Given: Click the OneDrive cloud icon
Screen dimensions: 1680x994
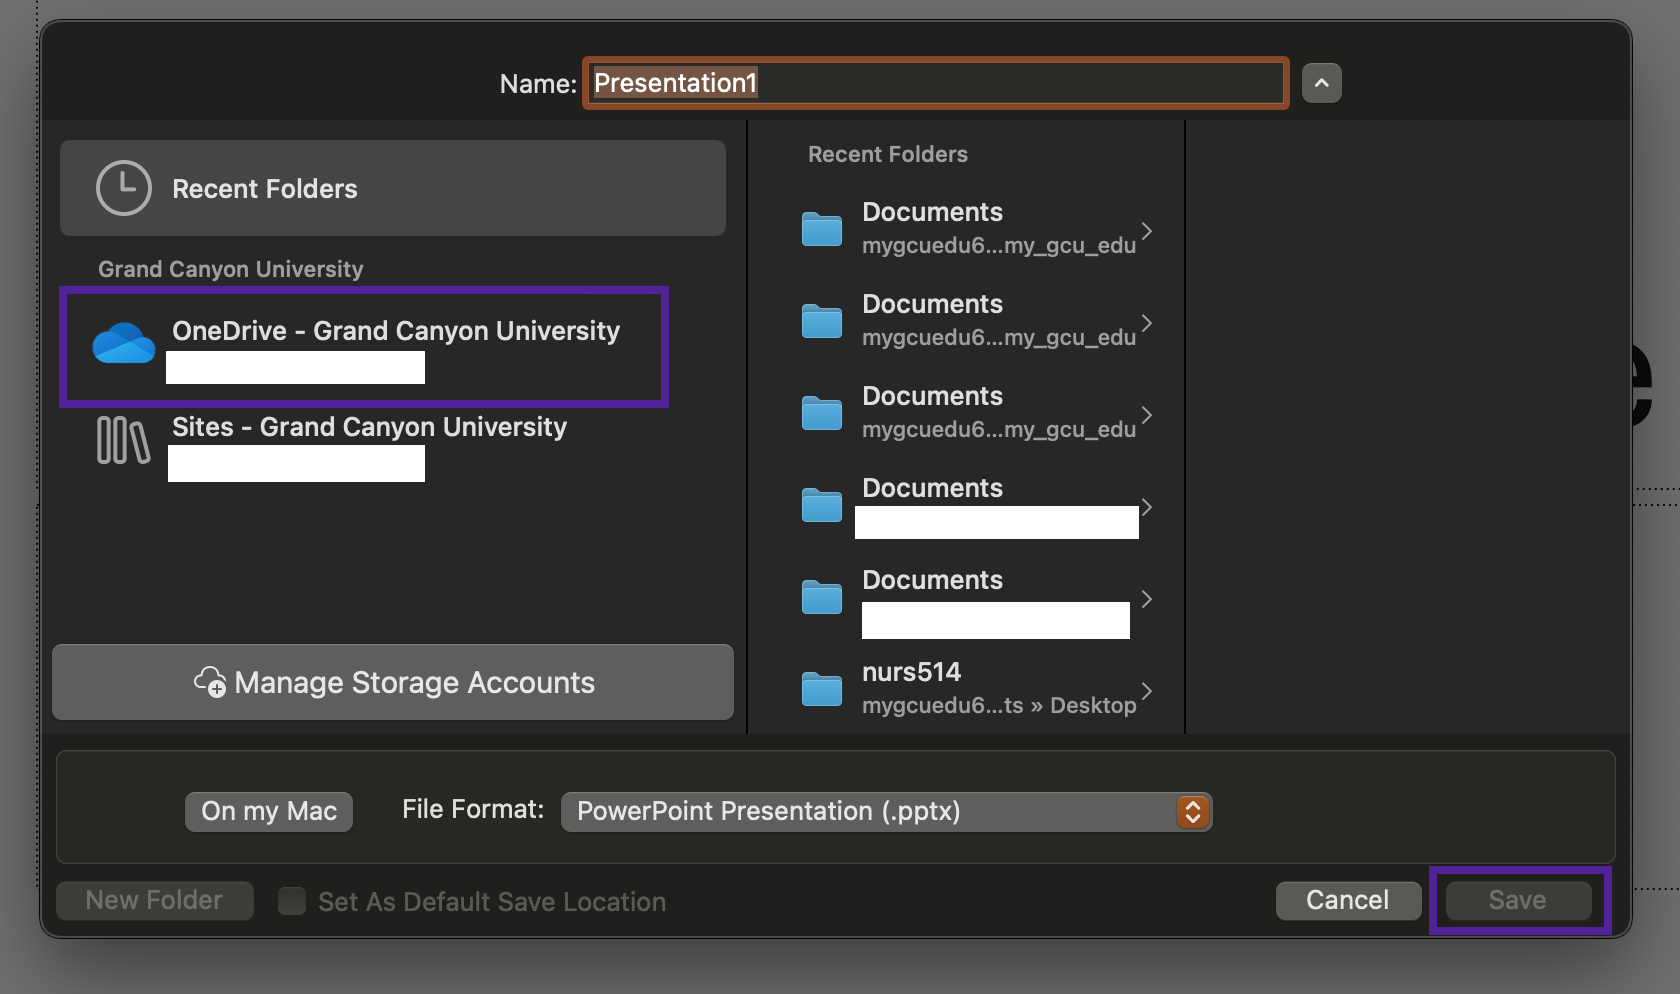Looking at the screenshot, I should click(123, 343).
